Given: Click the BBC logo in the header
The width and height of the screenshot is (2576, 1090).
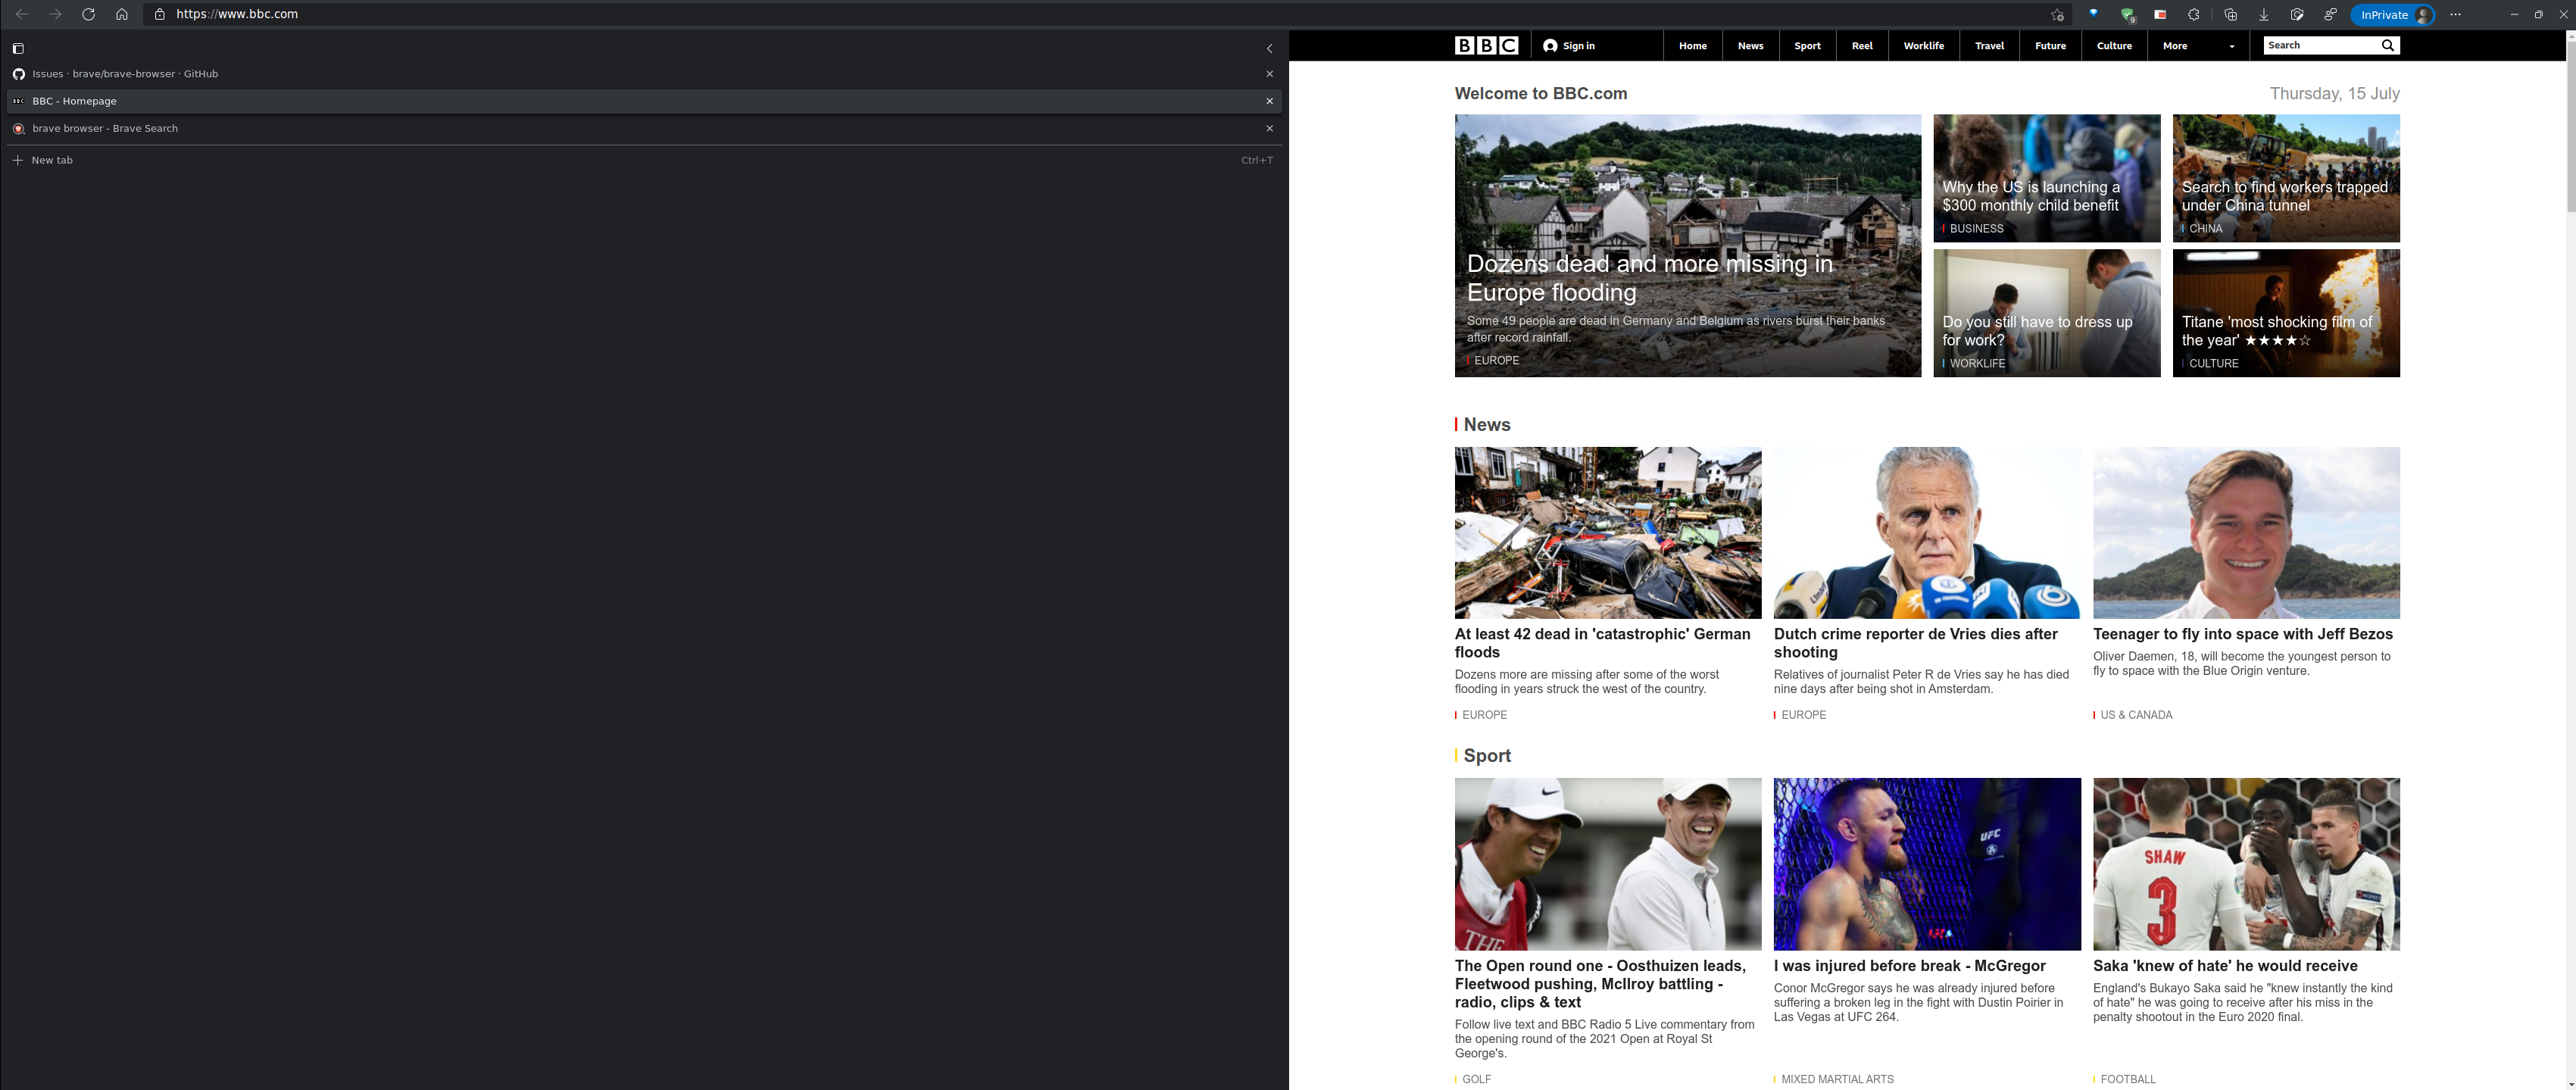Looking at the screenshot, I should tap(1486, 45).
